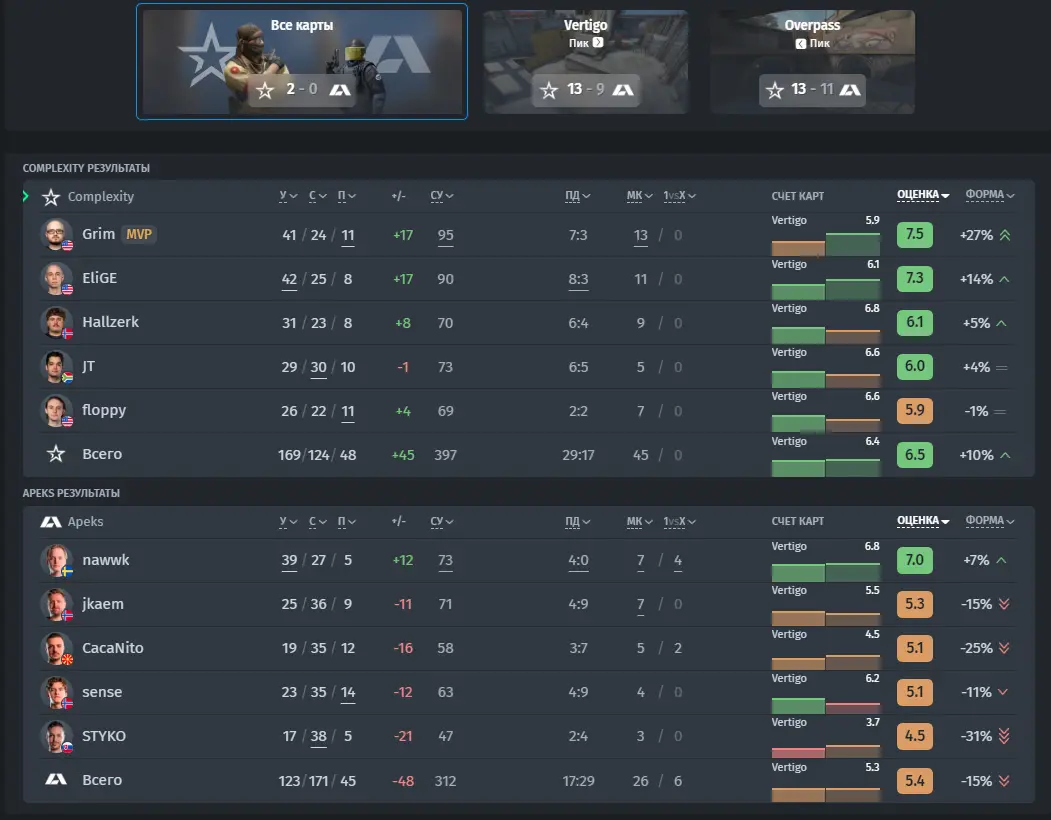Click CacaNito's double-down form trend arrow

pyautogui.click(x=1004, y=648)
